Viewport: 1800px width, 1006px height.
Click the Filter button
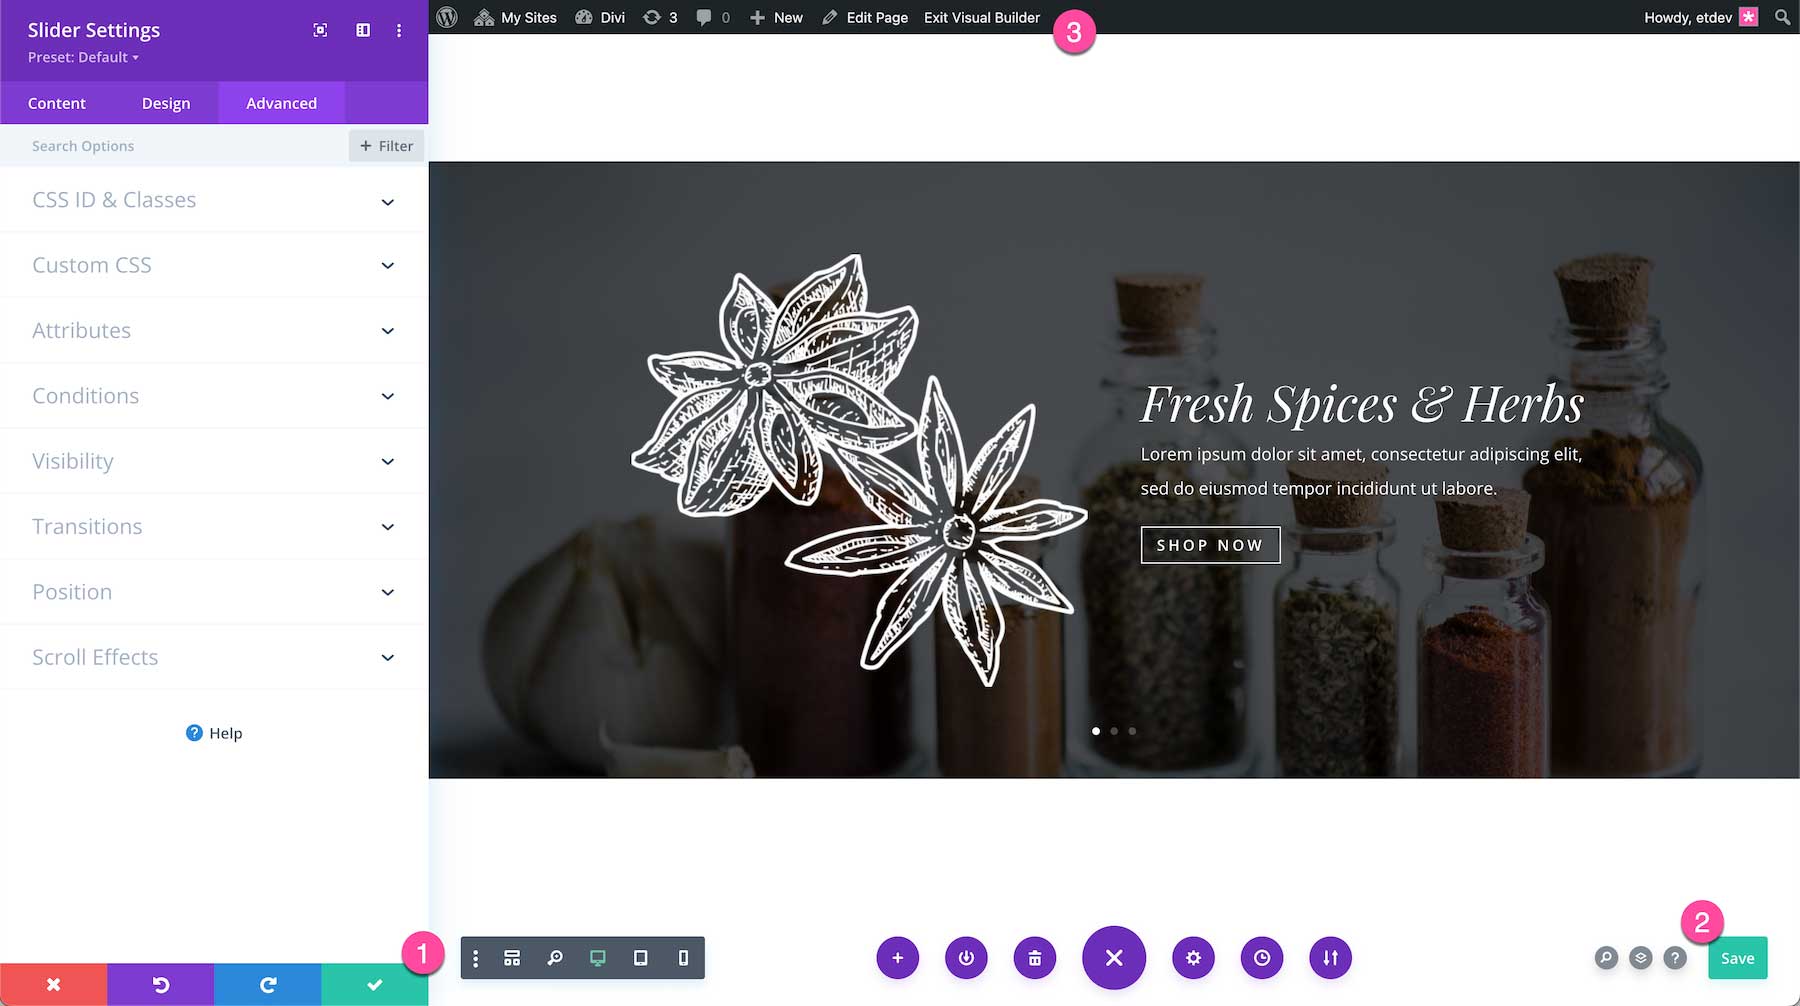(386, 146)
